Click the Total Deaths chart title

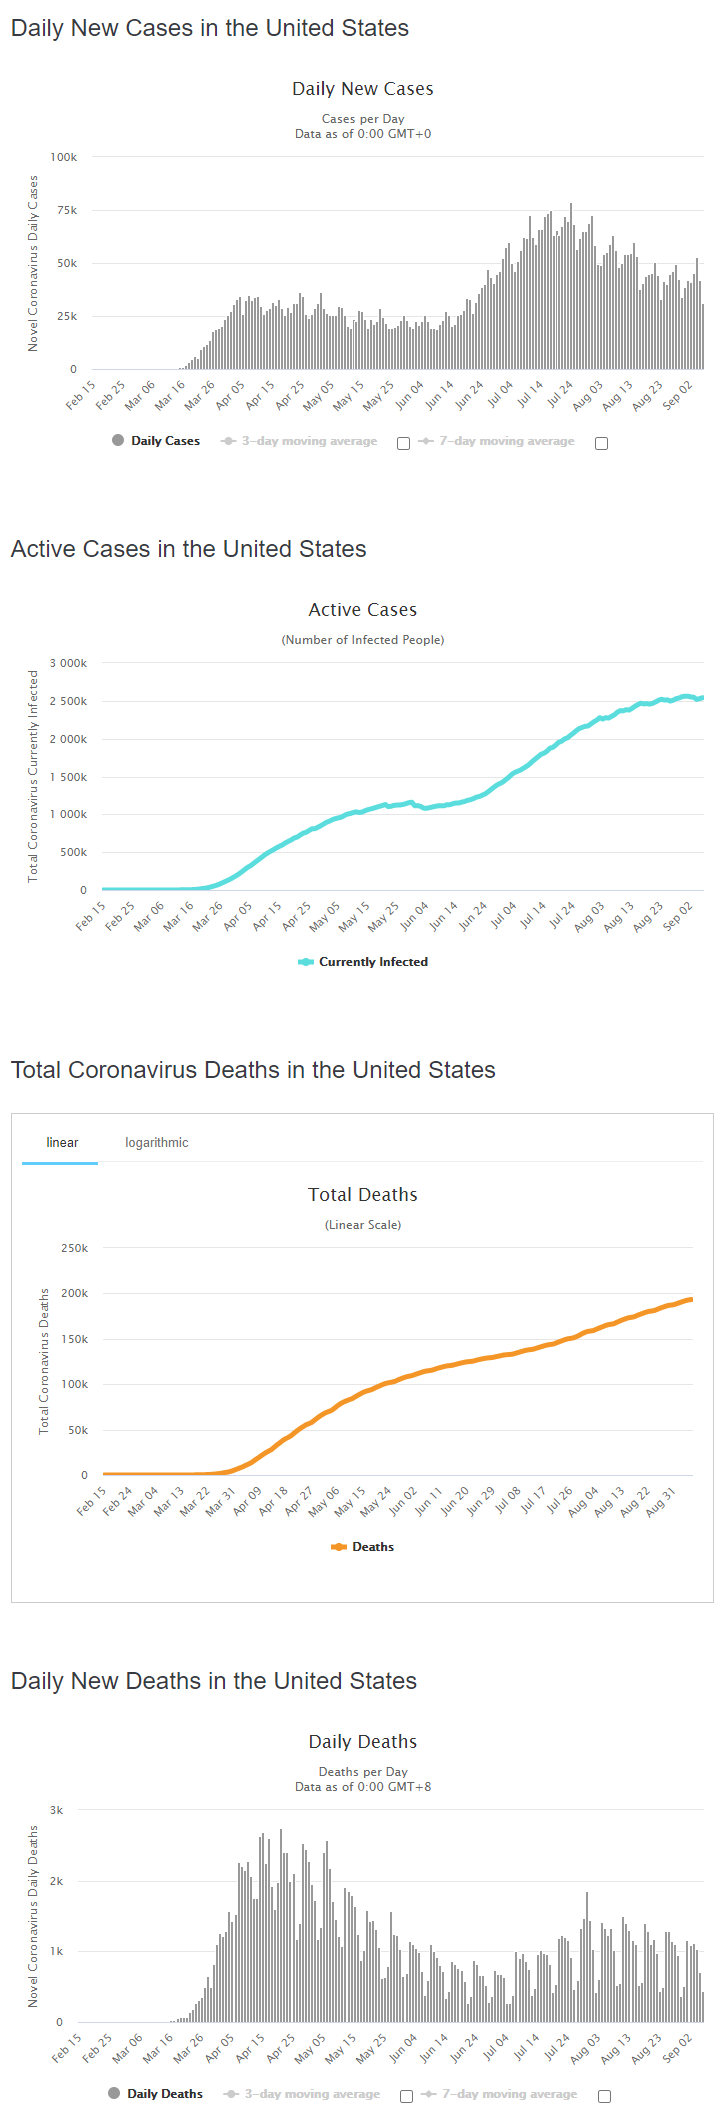click(x=362, y=1195)
